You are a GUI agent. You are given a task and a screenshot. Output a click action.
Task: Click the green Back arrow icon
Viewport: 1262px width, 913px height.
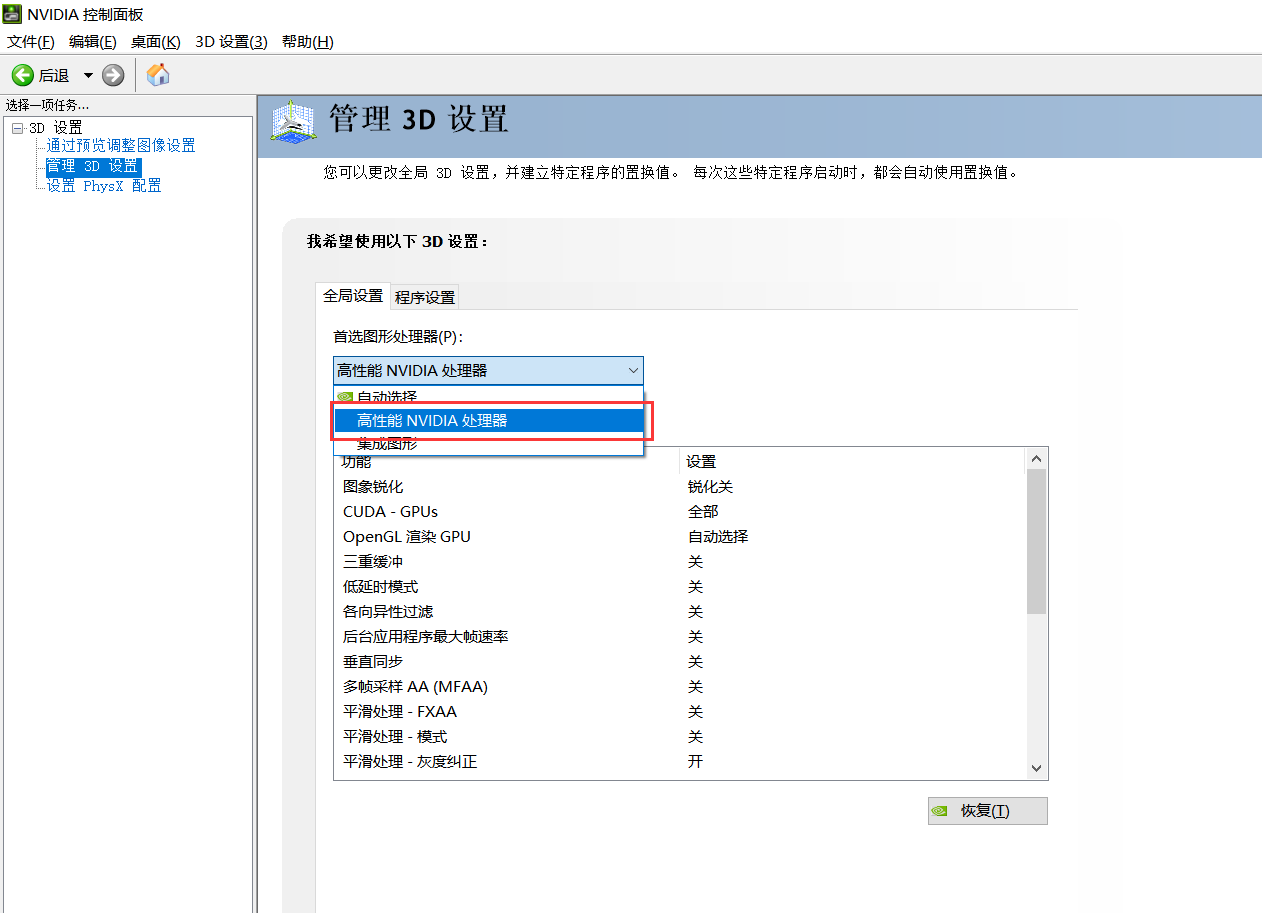[22, 75]
